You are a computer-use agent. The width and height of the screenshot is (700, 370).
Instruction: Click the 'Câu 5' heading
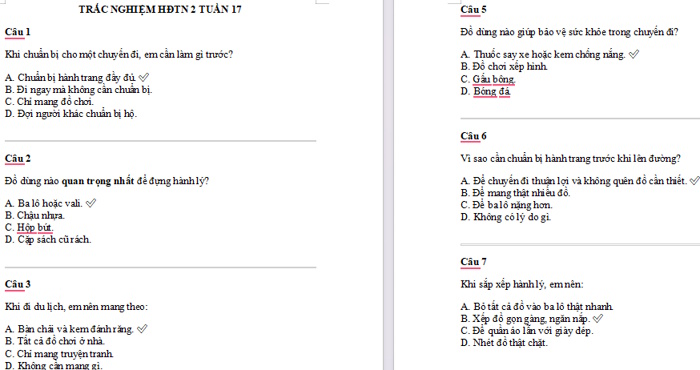click(474, 9)
